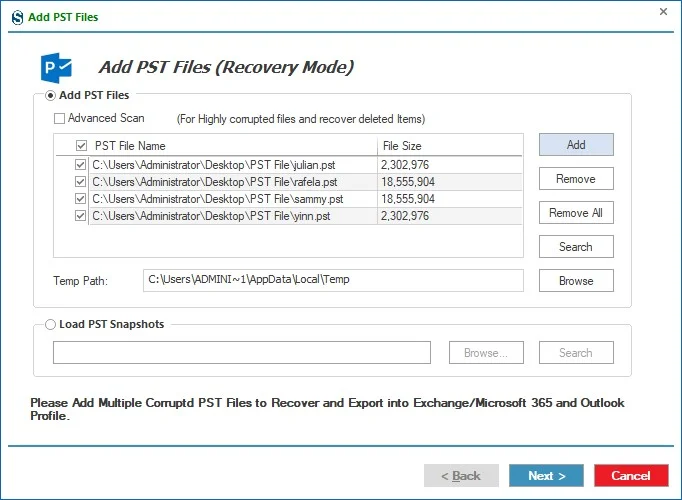
Task: Sort list by File Size column header
Action: pyautogui.click(x=450, y=146)
